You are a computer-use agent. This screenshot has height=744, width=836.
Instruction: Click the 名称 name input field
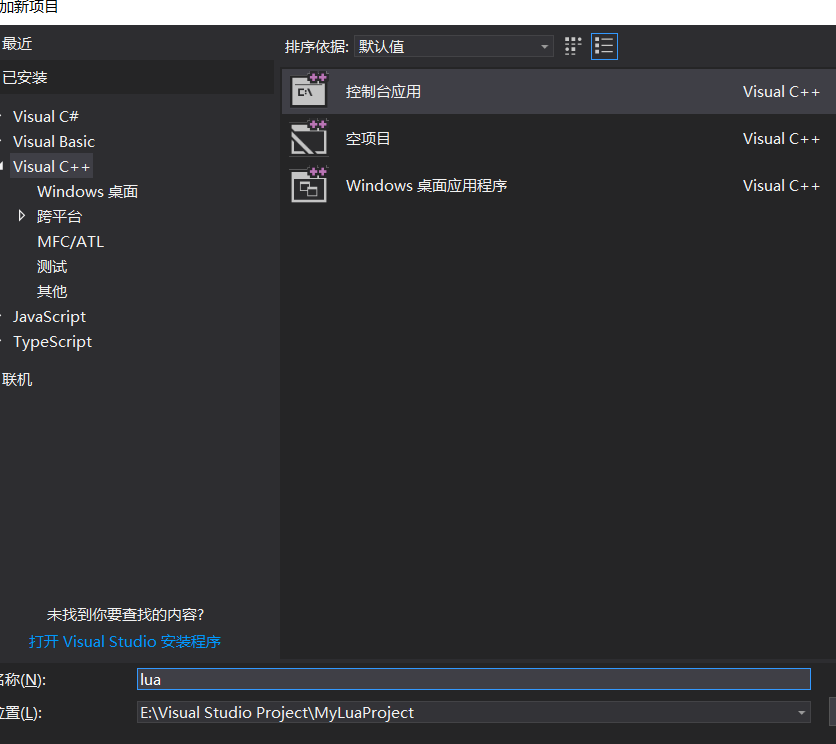(473, 679)
